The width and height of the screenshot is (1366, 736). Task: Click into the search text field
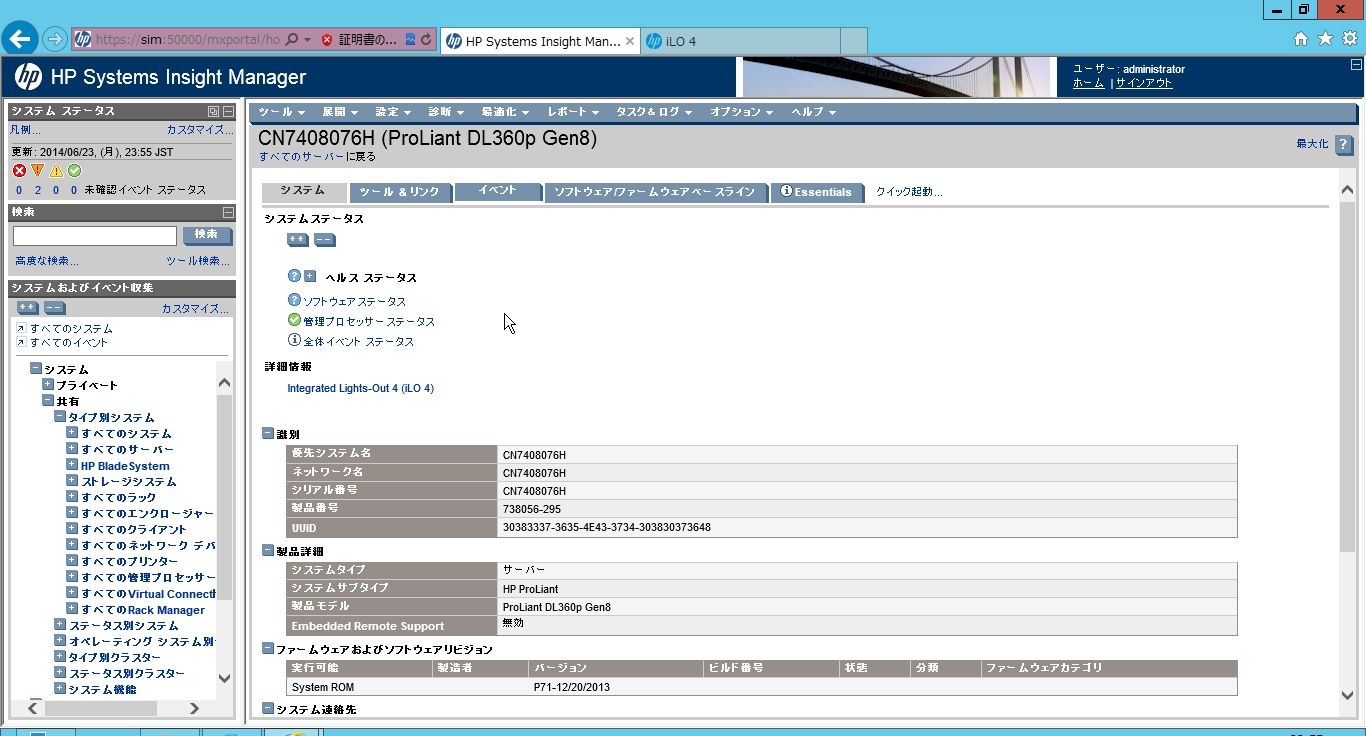click(x=95, y=236)
